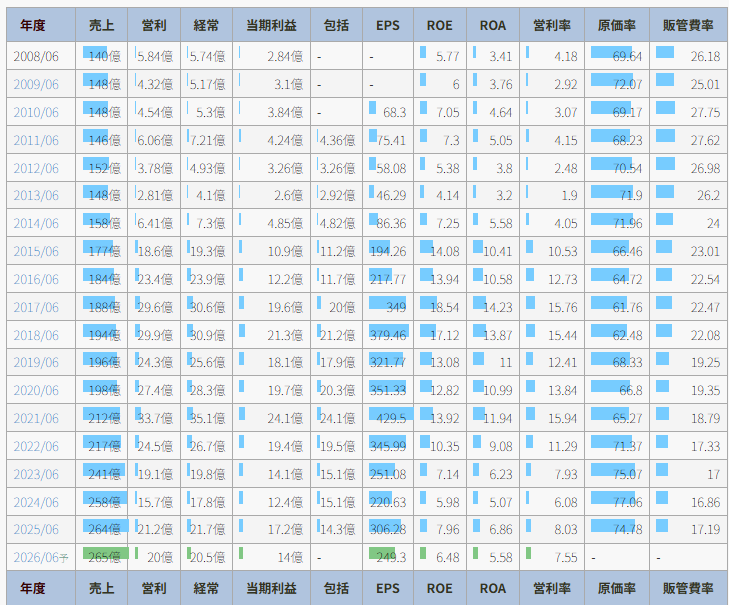Click the 営利 header in top row
Viewport: 729px width, 605px height.
[x=154, y=25]
